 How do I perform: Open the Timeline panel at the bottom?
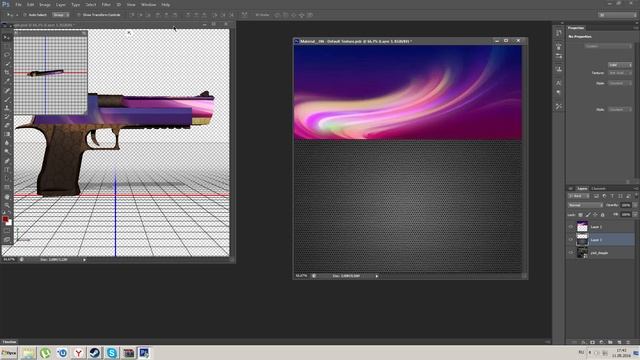pos(9,342)
